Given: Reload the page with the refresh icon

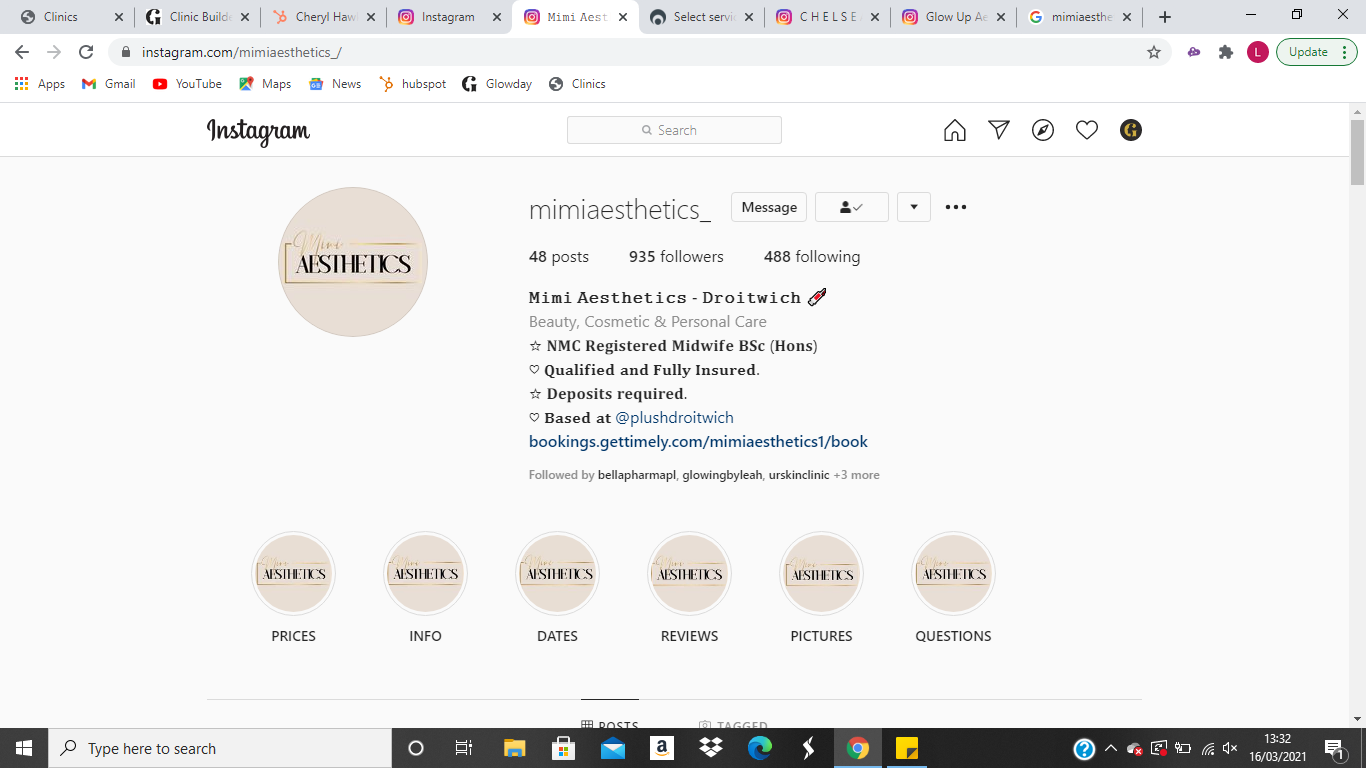Looking at the screenshot, I should coord(86,52).
